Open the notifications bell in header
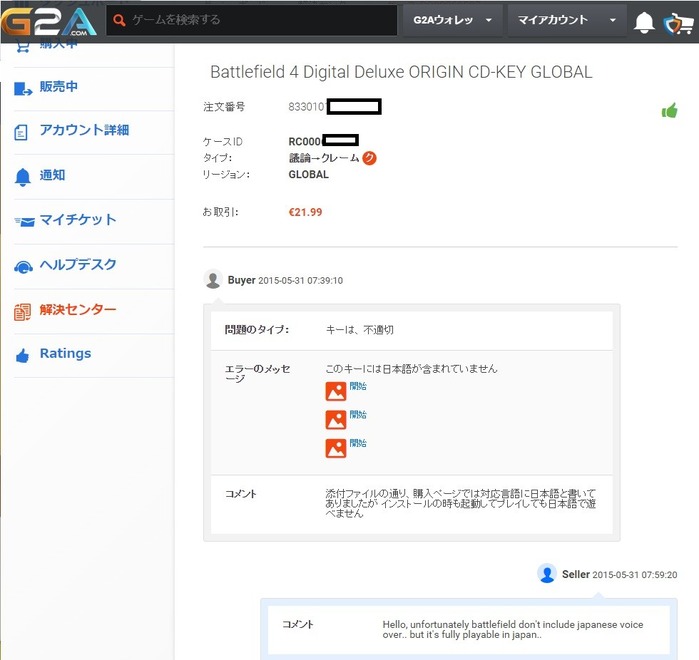Screen dimensions: 699x660 (644, 22)
